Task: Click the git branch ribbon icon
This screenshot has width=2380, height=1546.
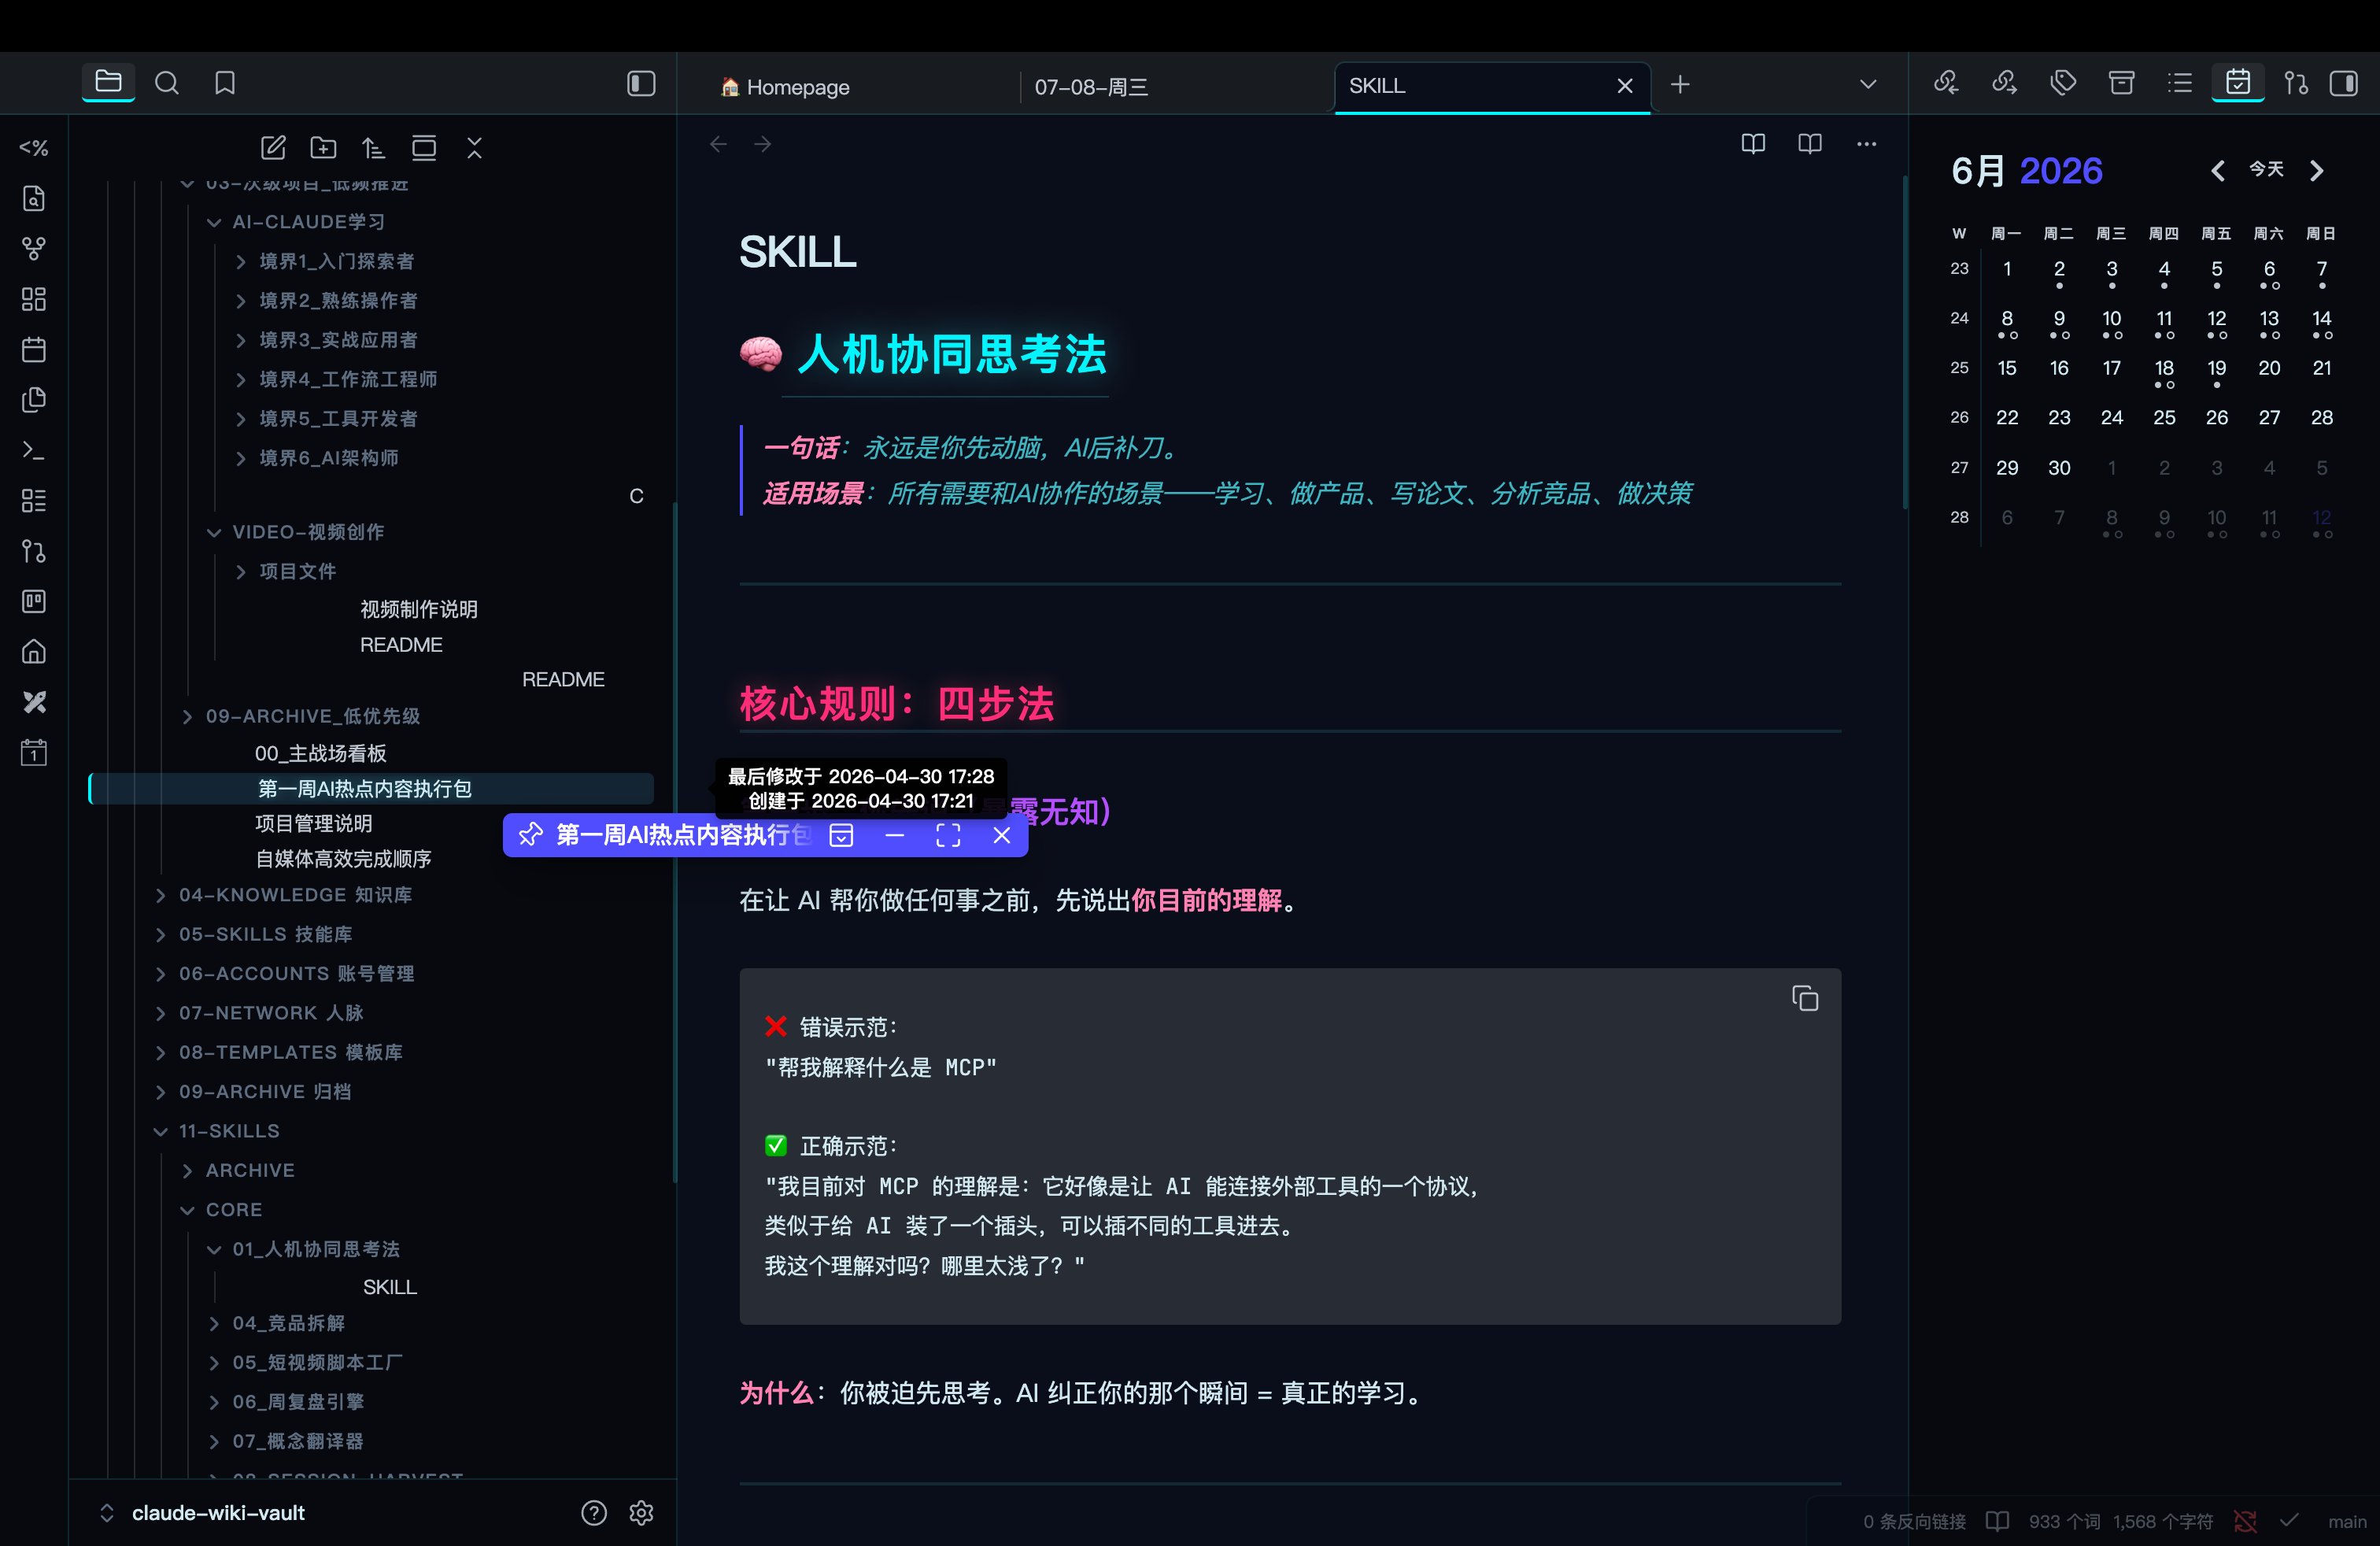Action: [34, 551]
